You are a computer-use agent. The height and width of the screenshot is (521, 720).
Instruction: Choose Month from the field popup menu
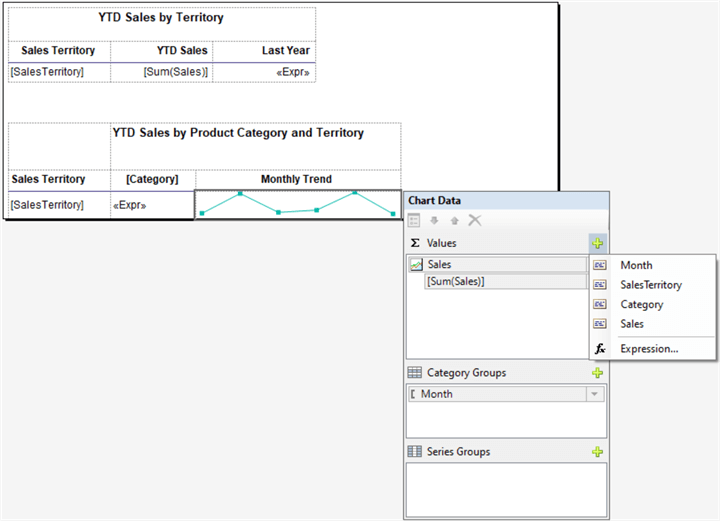[x=636, y=265]
